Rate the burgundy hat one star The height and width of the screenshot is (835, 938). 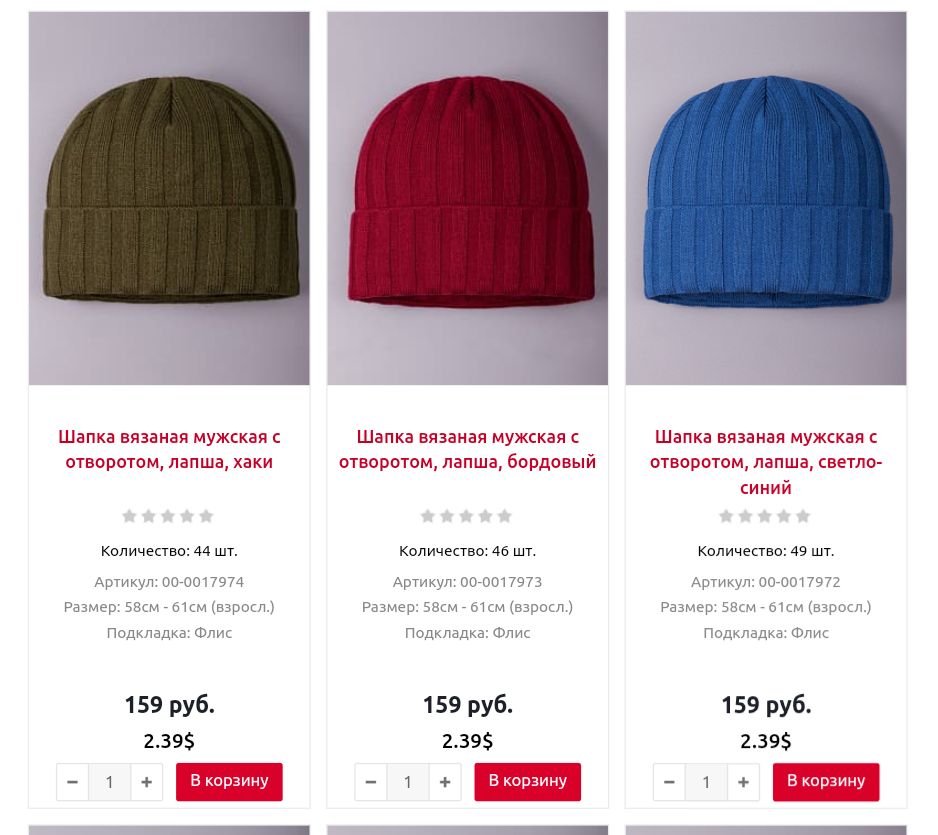[x=428, y=516]
